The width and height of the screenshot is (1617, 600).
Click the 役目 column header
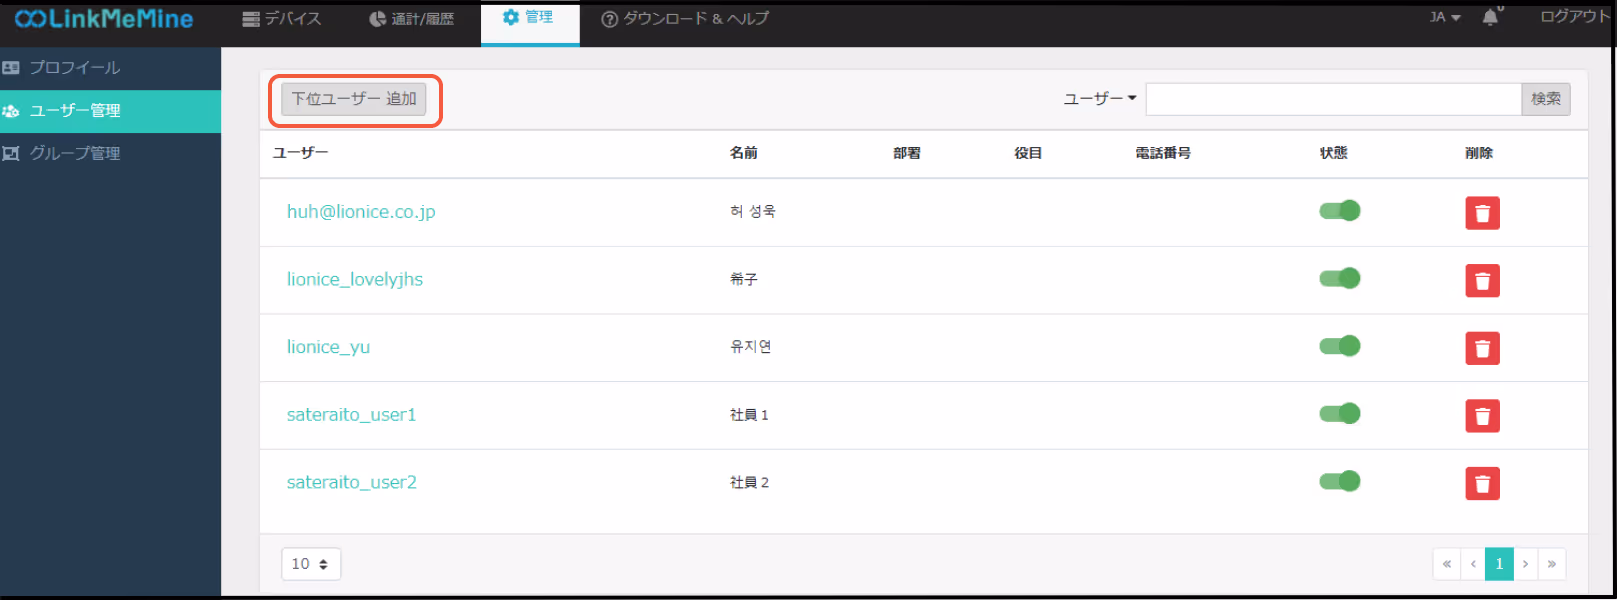1028,153
